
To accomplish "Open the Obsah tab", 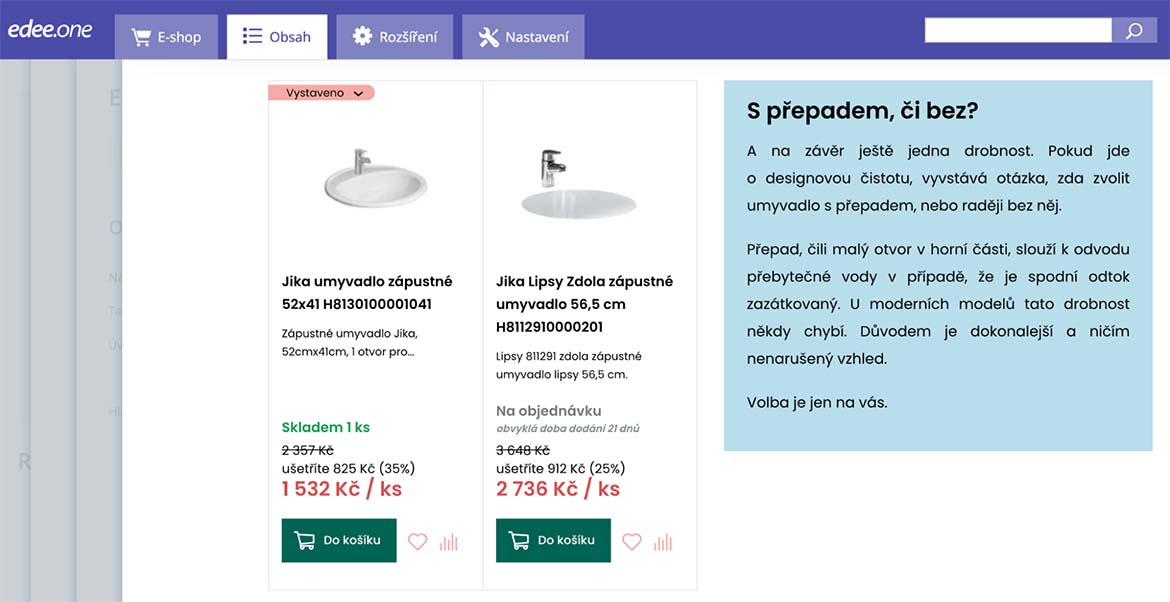I will tap(277, 37).
